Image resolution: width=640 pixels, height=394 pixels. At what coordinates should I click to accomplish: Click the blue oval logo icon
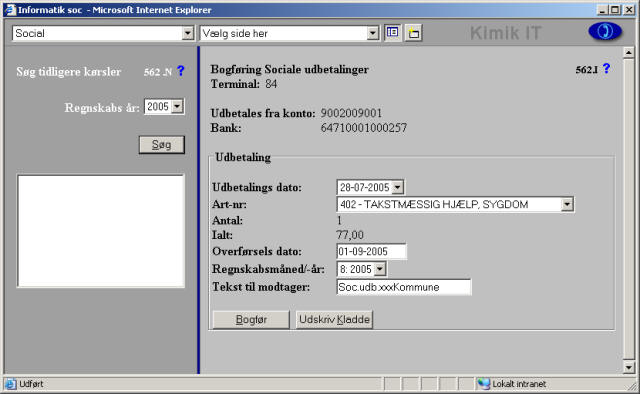(x=605, y=32)
